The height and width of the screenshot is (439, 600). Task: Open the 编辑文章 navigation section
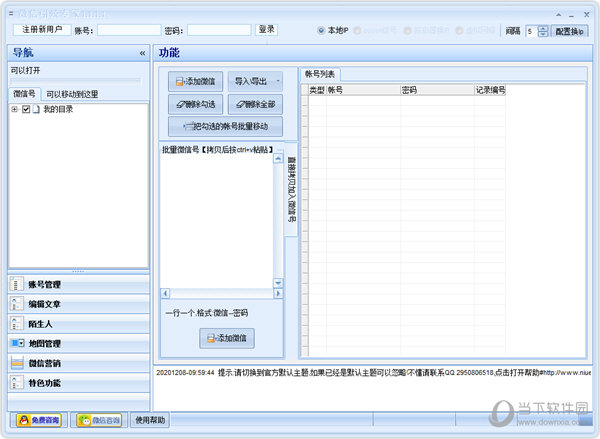(78, 304)
